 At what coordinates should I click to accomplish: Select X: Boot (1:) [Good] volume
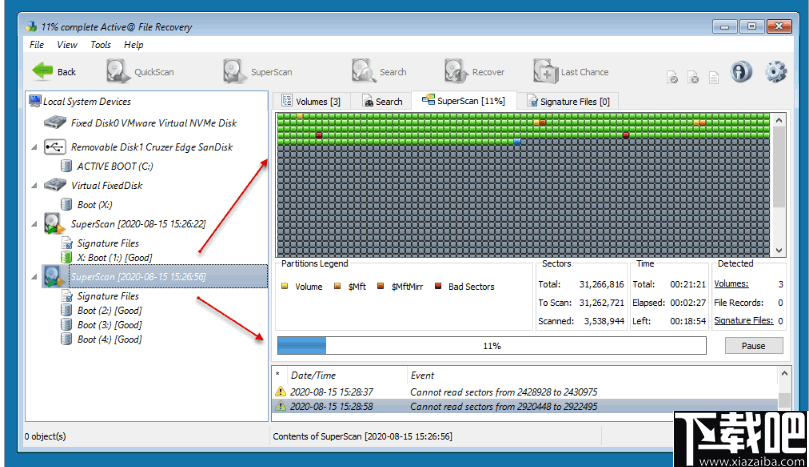tap(115, 257)
